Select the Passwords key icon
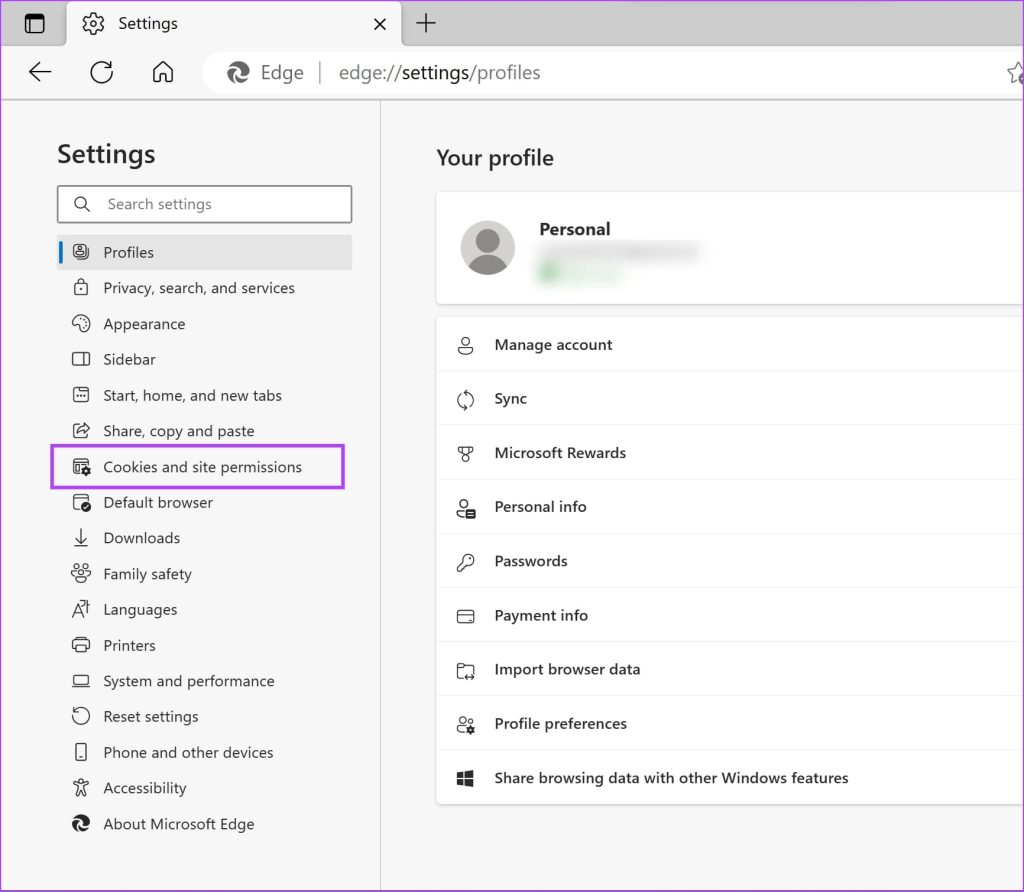This screenshot has height=892, width=1024. point(465,561)
